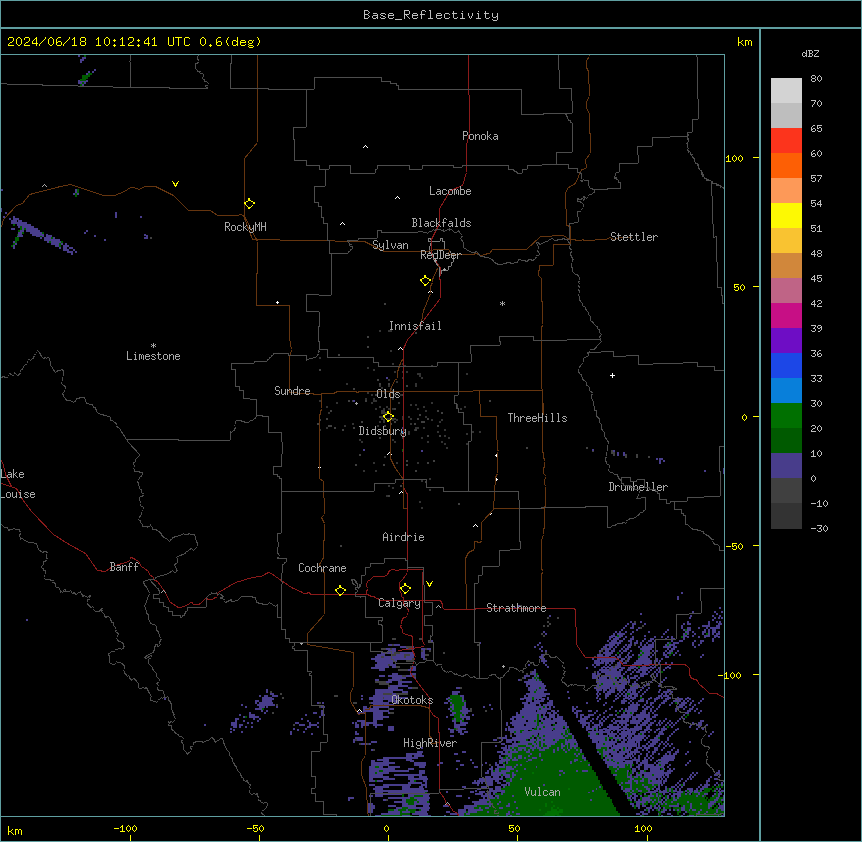This screenshot has height=842, width=862.
Task: Click the Base_Reflectivity title
Action: pos(431,15)
